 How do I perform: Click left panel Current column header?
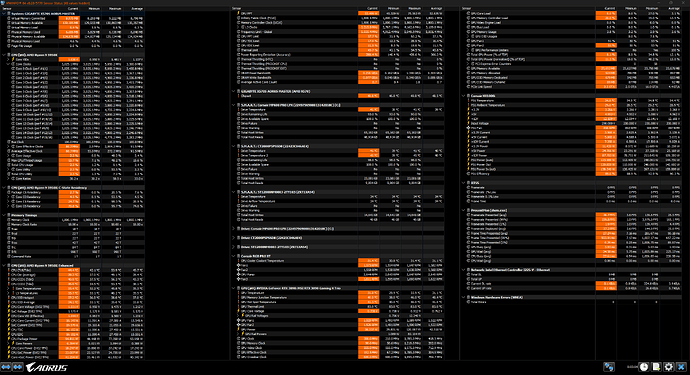pos(70,8)
